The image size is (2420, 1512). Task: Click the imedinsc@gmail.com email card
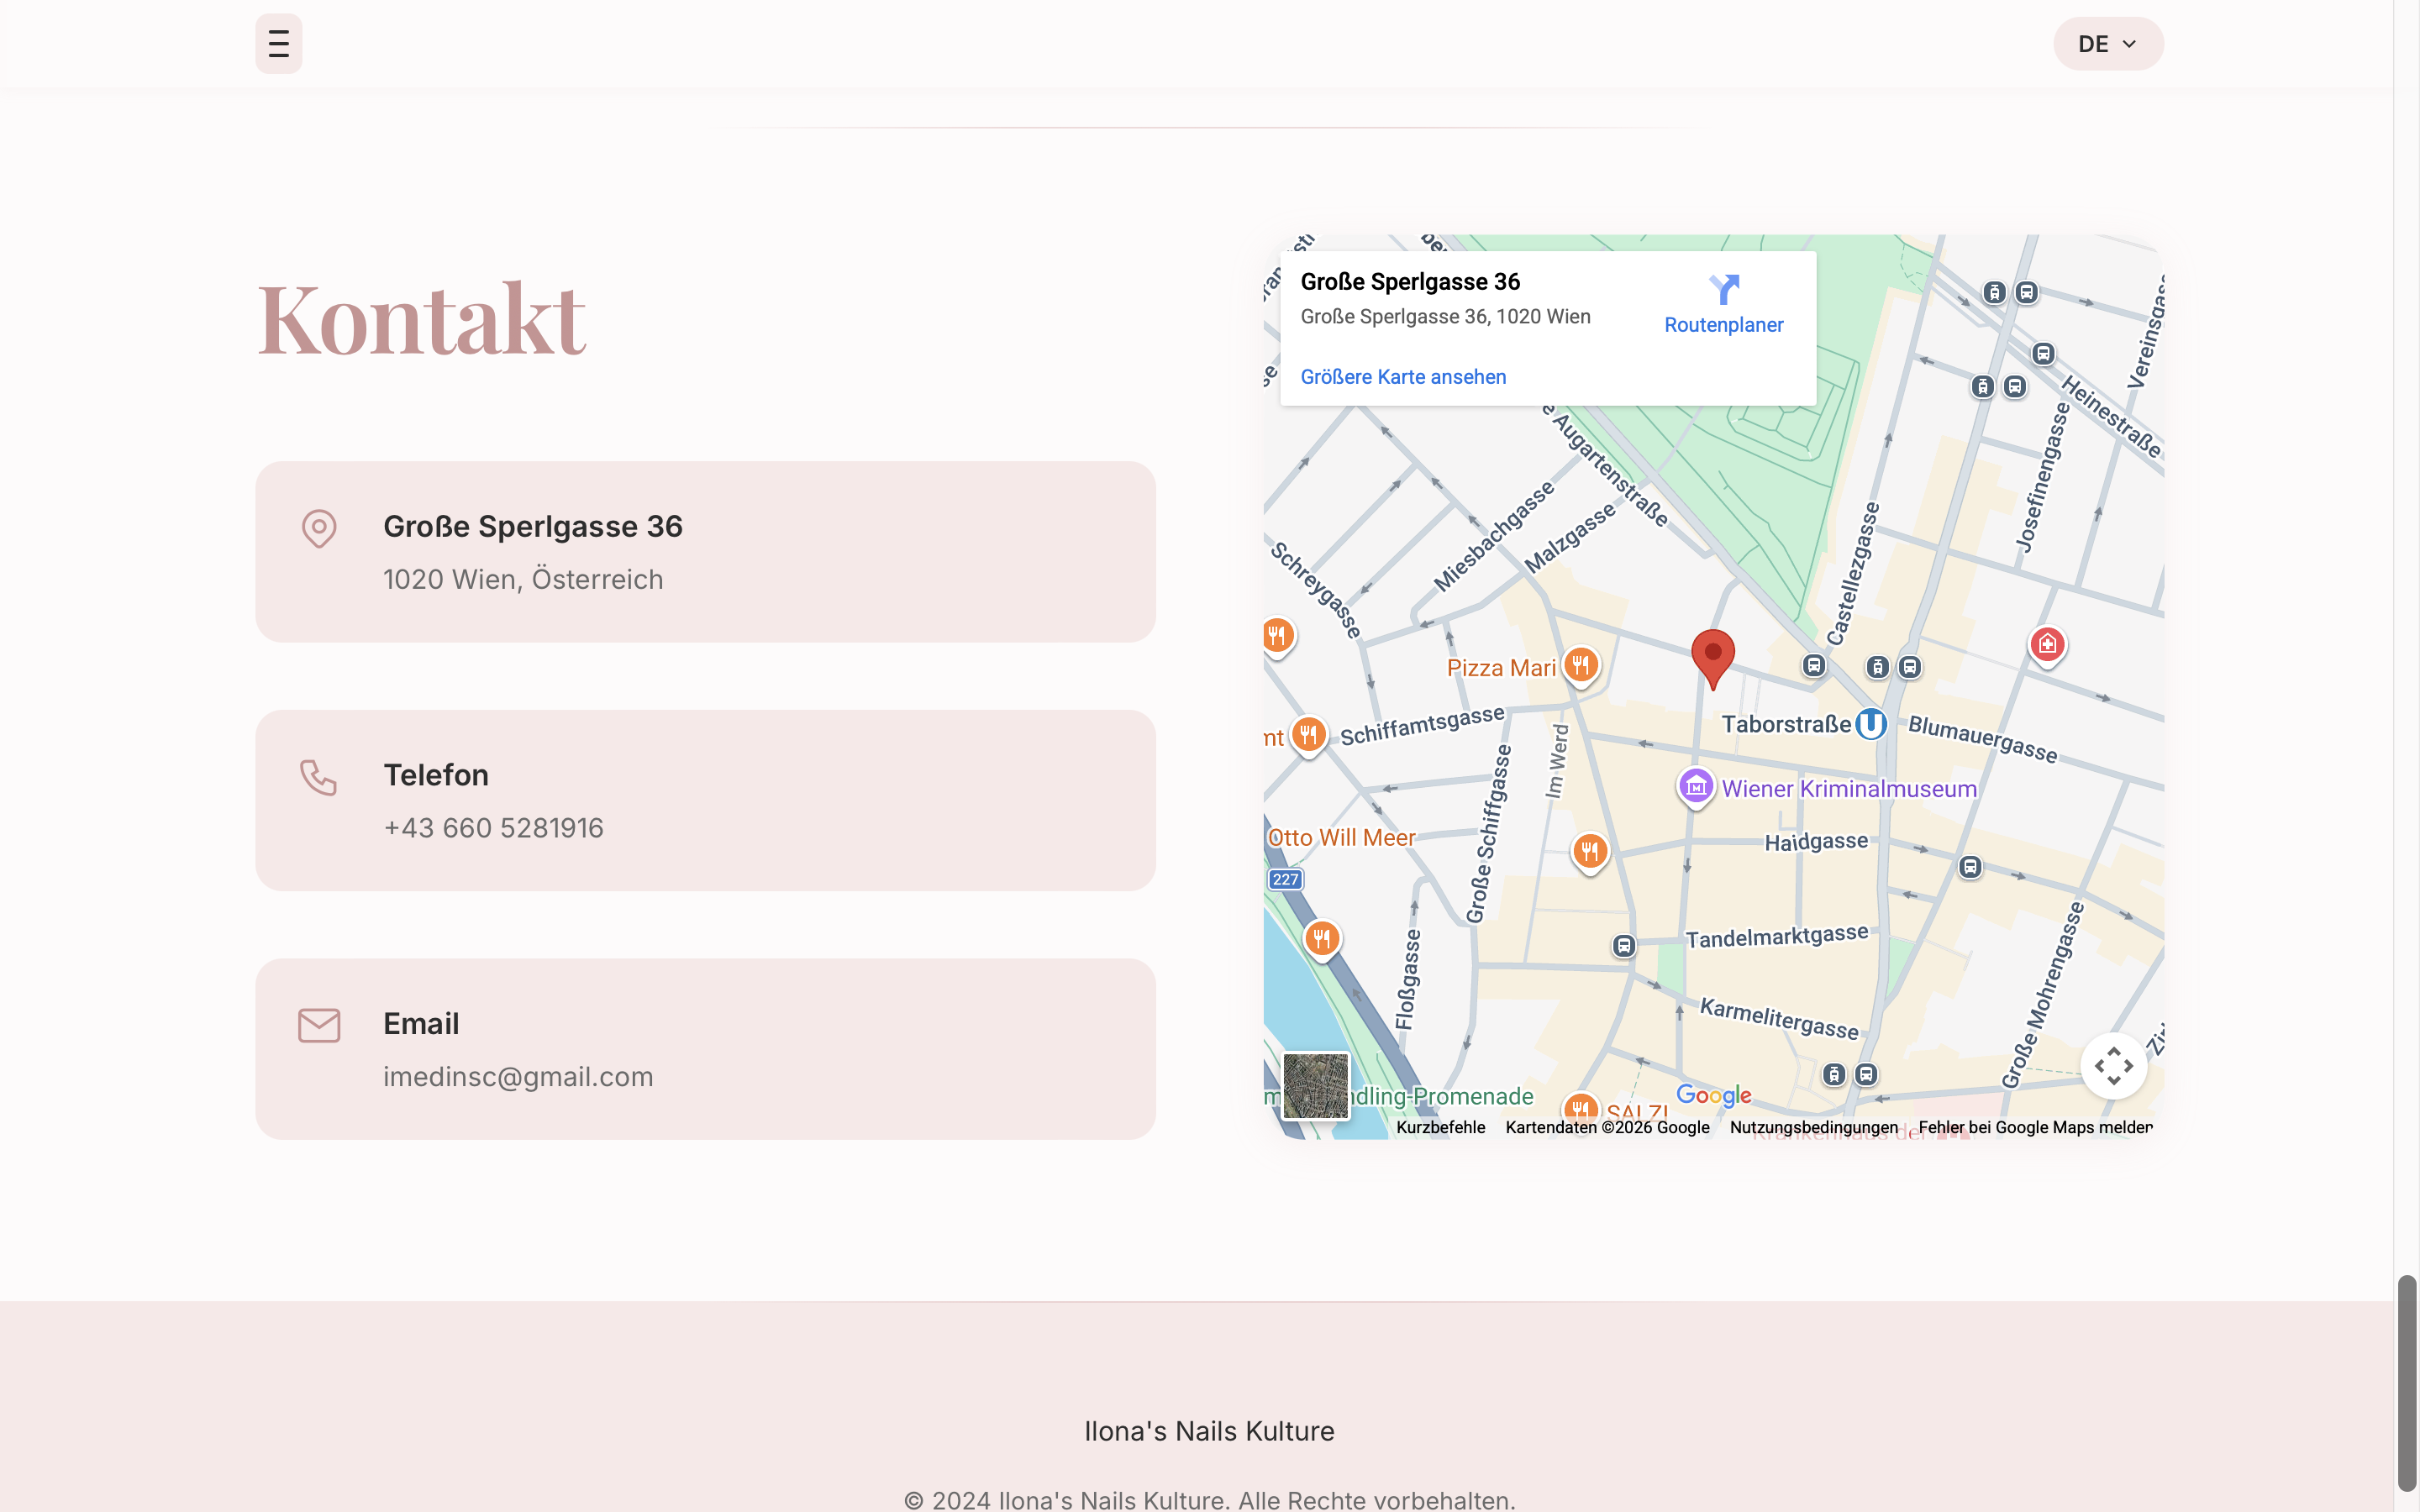coord(705,1049)
